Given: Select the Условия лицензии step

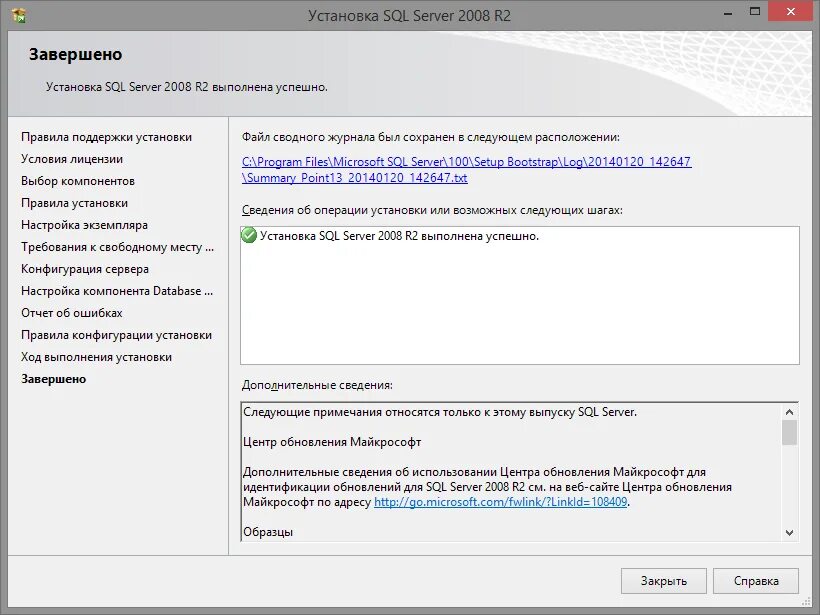Looking at the screenshot, I should click(x=72, y=159).
